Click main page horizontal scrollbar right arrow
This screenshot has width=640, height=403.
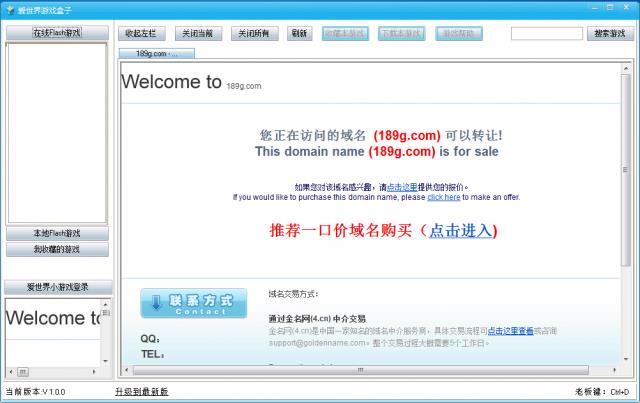tap(615, 370)
